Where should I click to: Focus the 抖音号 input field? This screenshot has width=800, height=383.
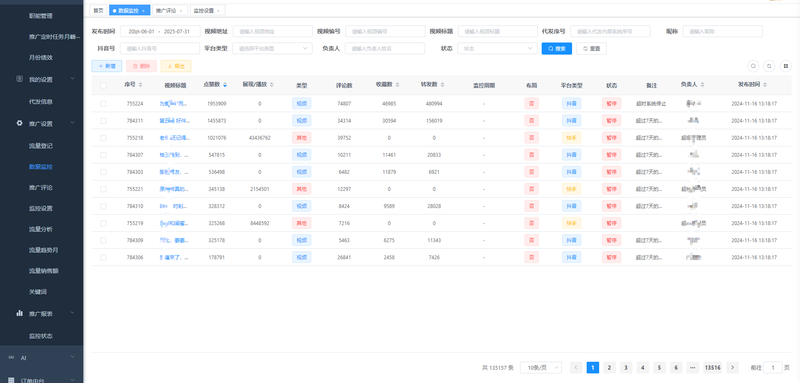tap(160, 48)
